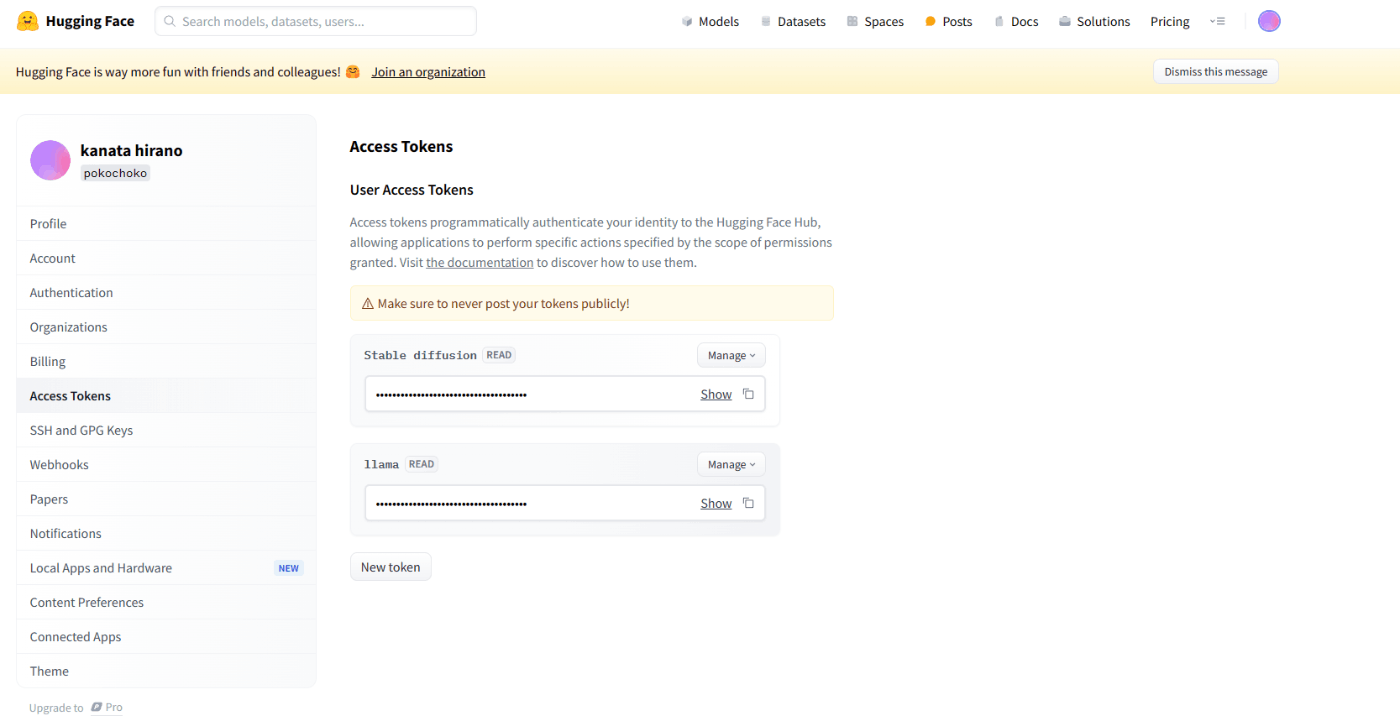Click the READ badge on llama token

[421, 464]
